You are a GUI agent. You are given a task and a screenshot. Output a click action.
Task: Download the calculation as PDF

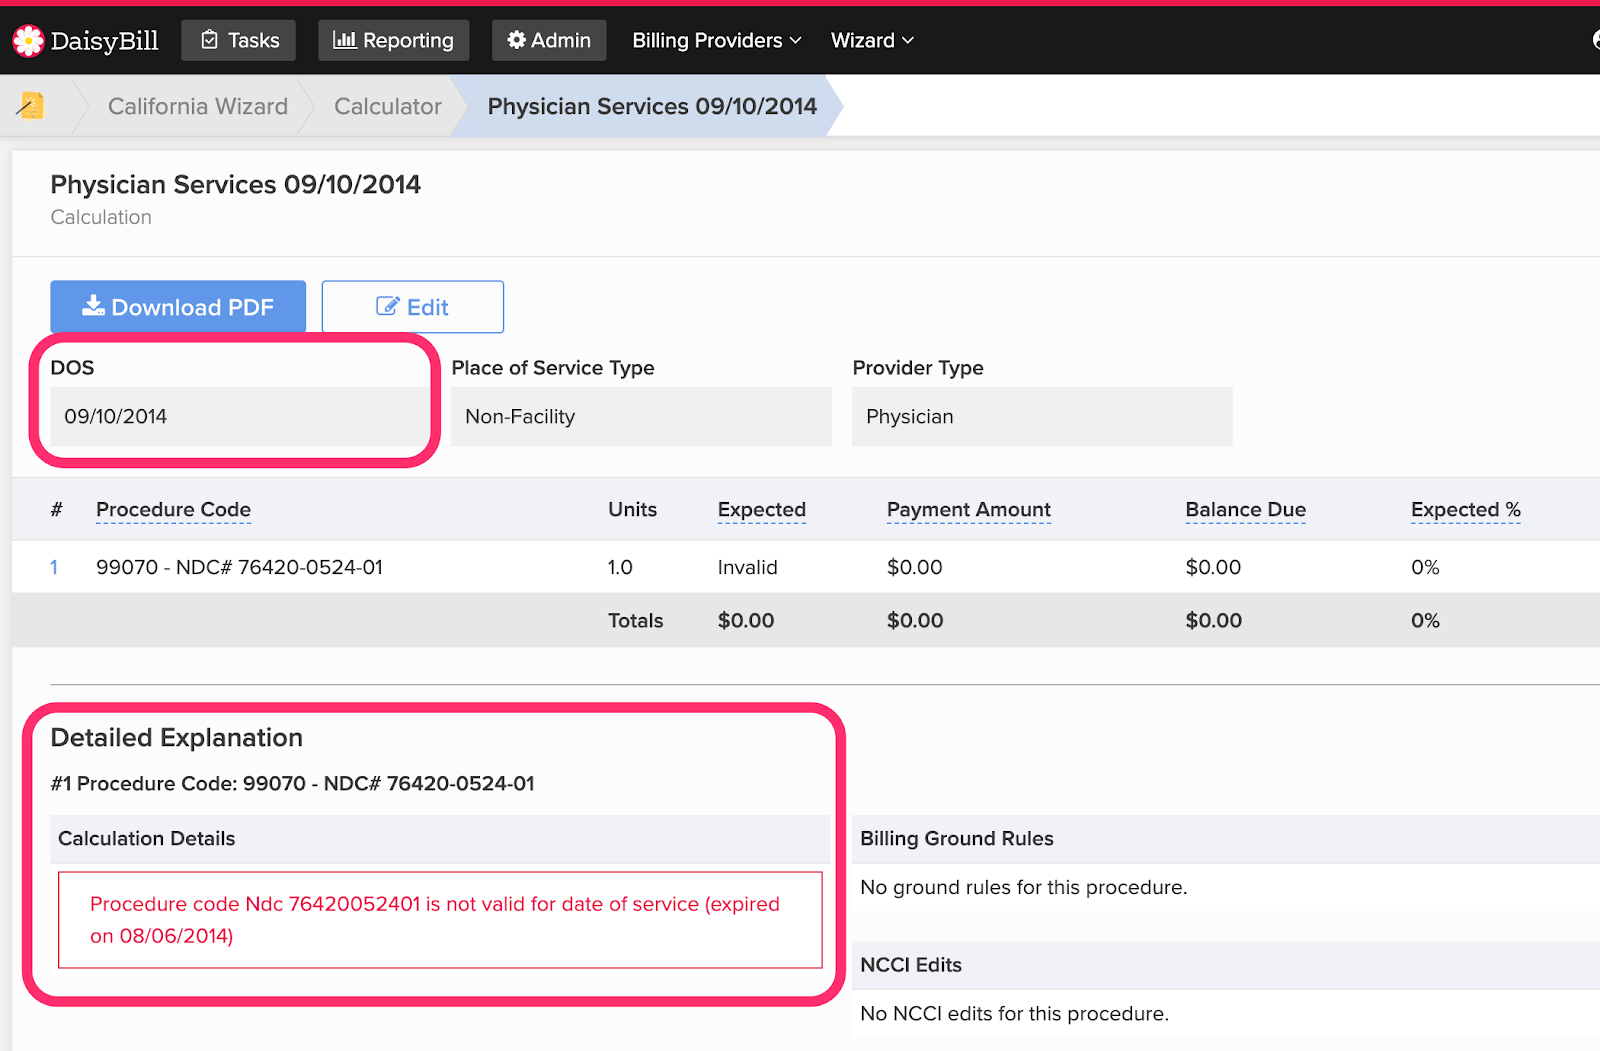click(178, 306)
